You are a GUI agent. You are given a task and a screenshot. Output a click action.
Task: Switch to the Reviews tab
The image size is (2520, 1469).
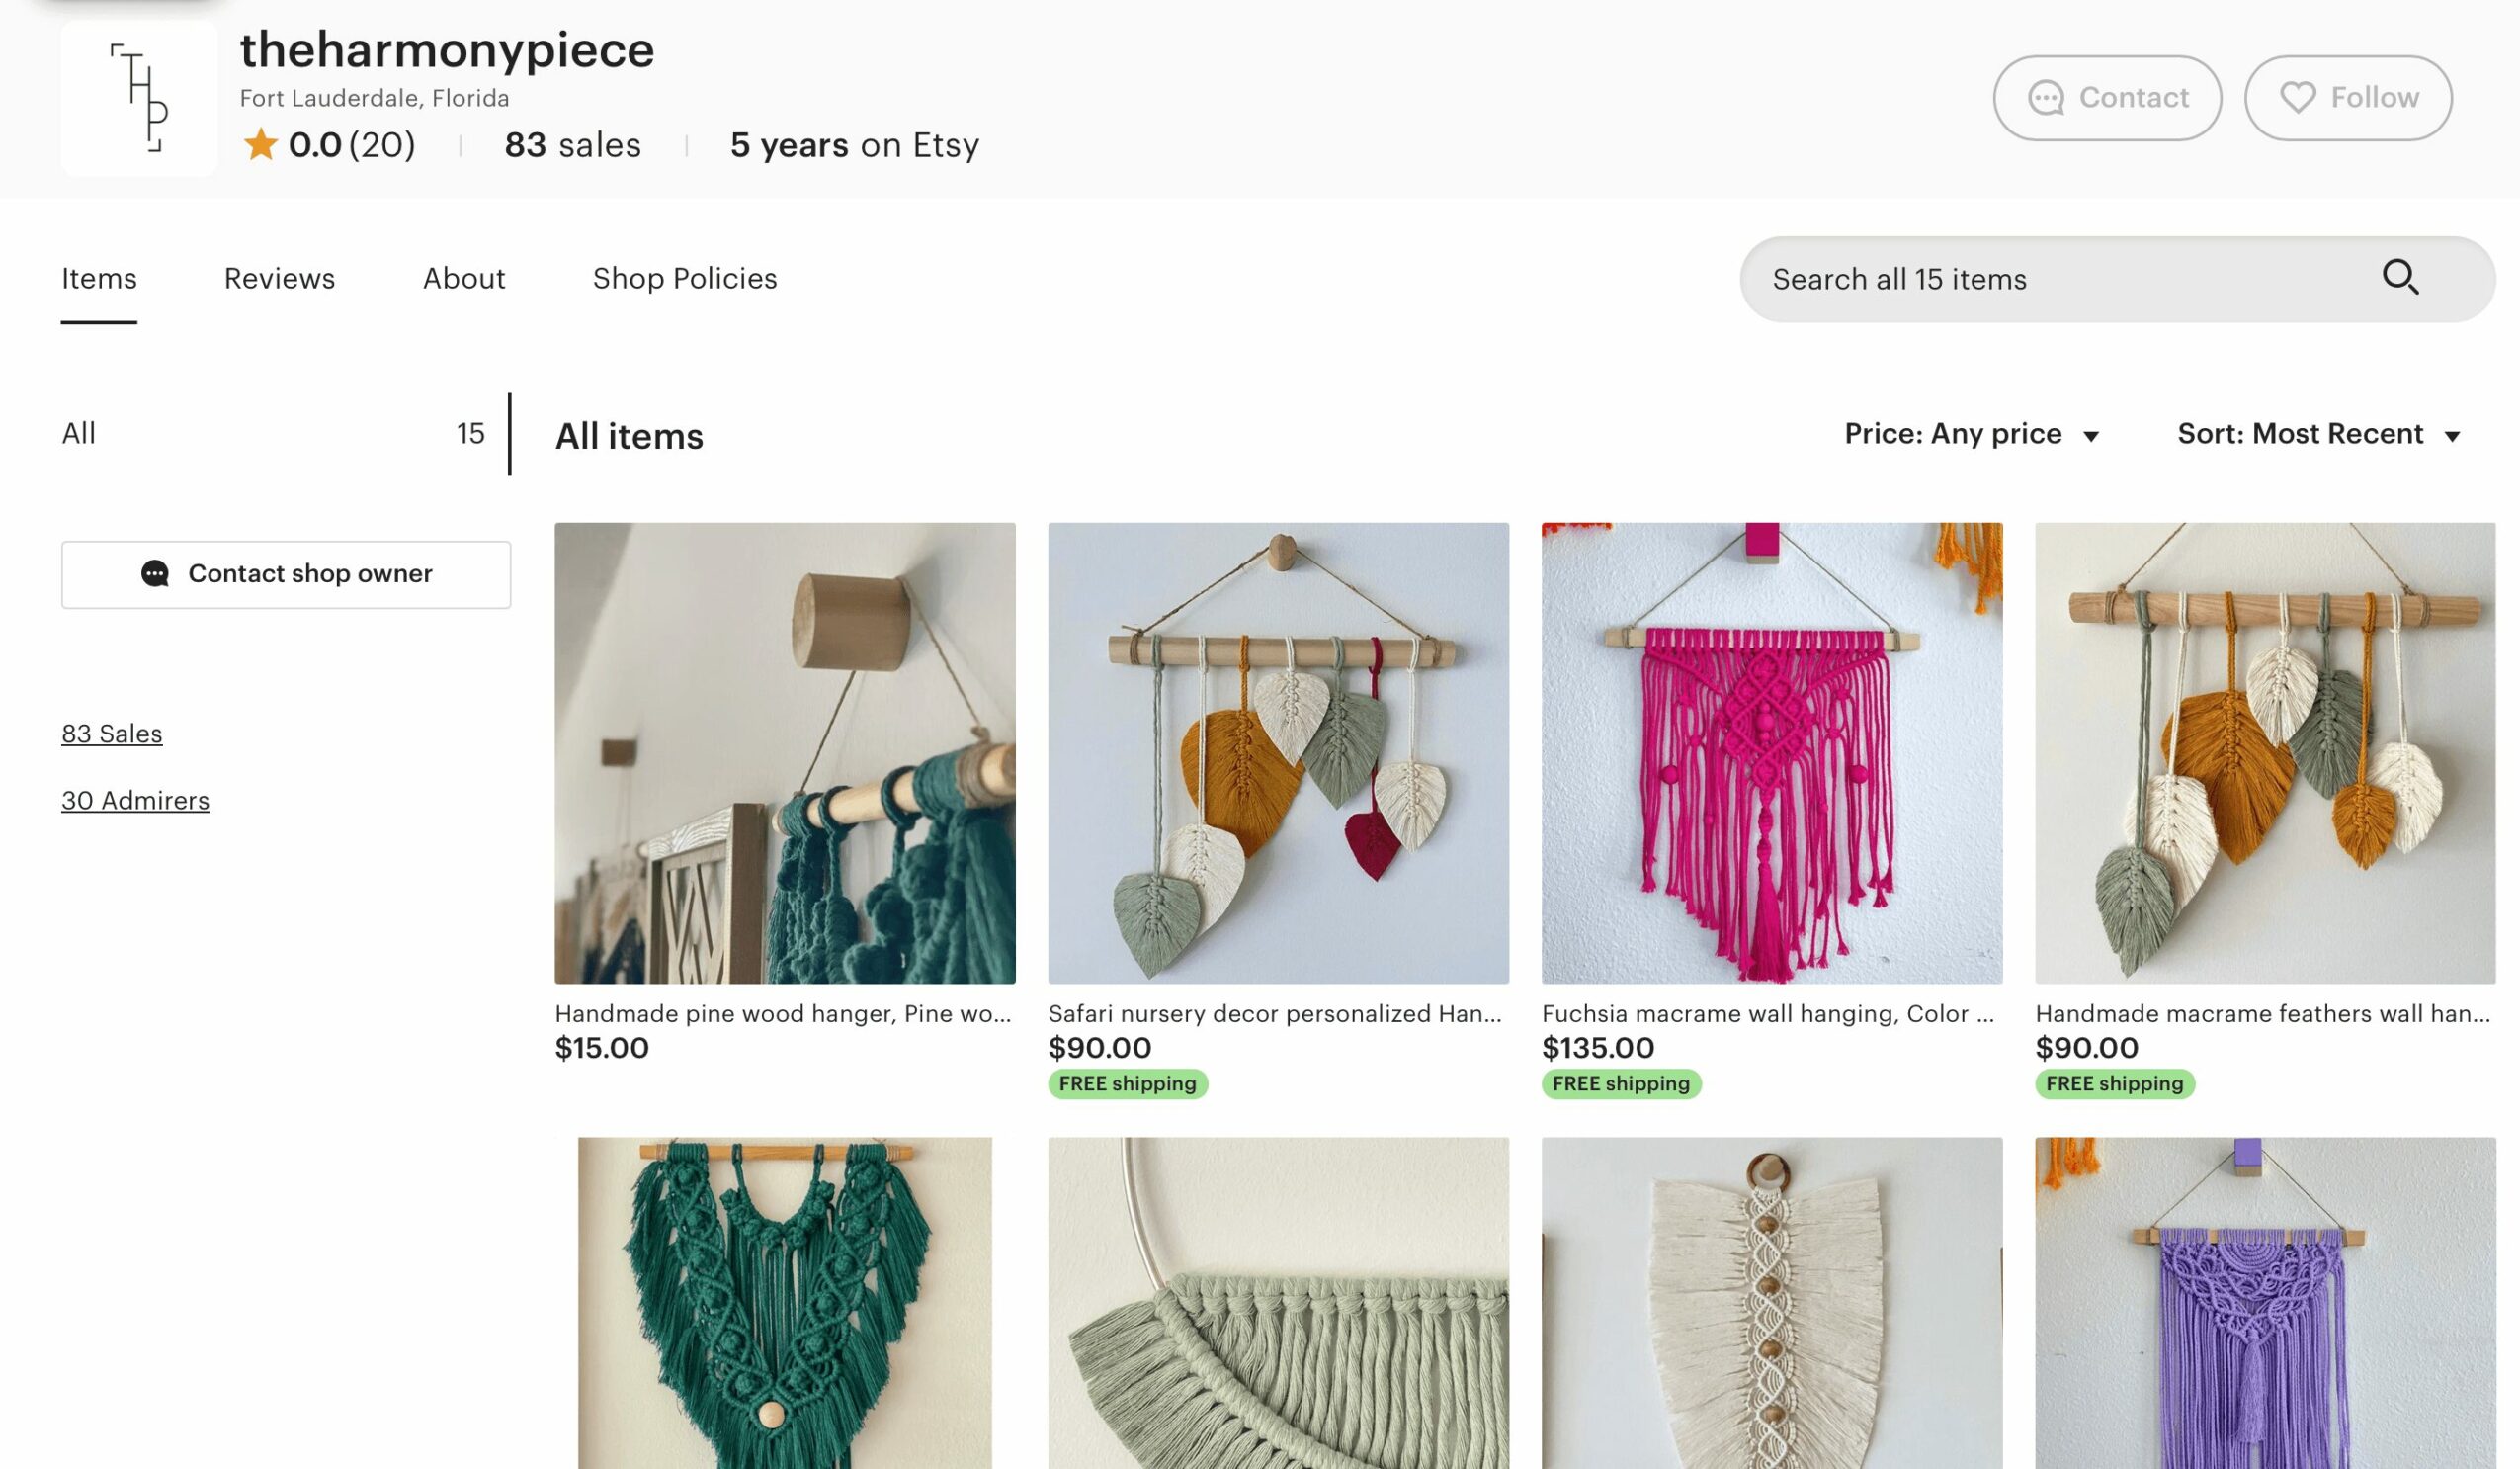279,278
